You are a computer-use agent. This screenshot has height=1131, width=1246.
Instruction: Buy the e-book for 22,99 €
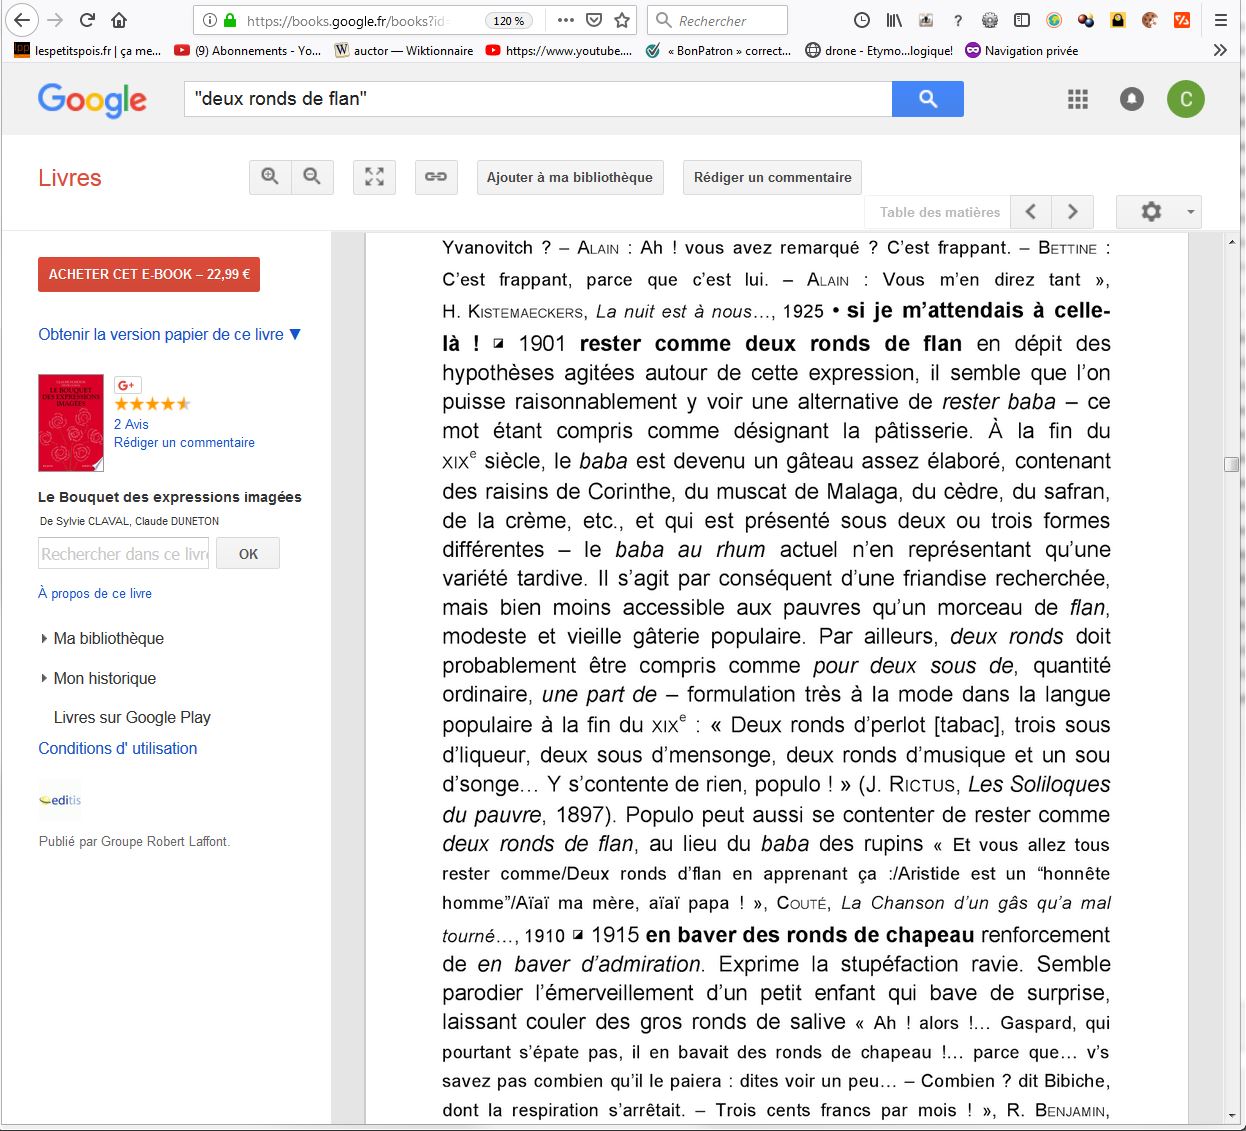point(148,274)
